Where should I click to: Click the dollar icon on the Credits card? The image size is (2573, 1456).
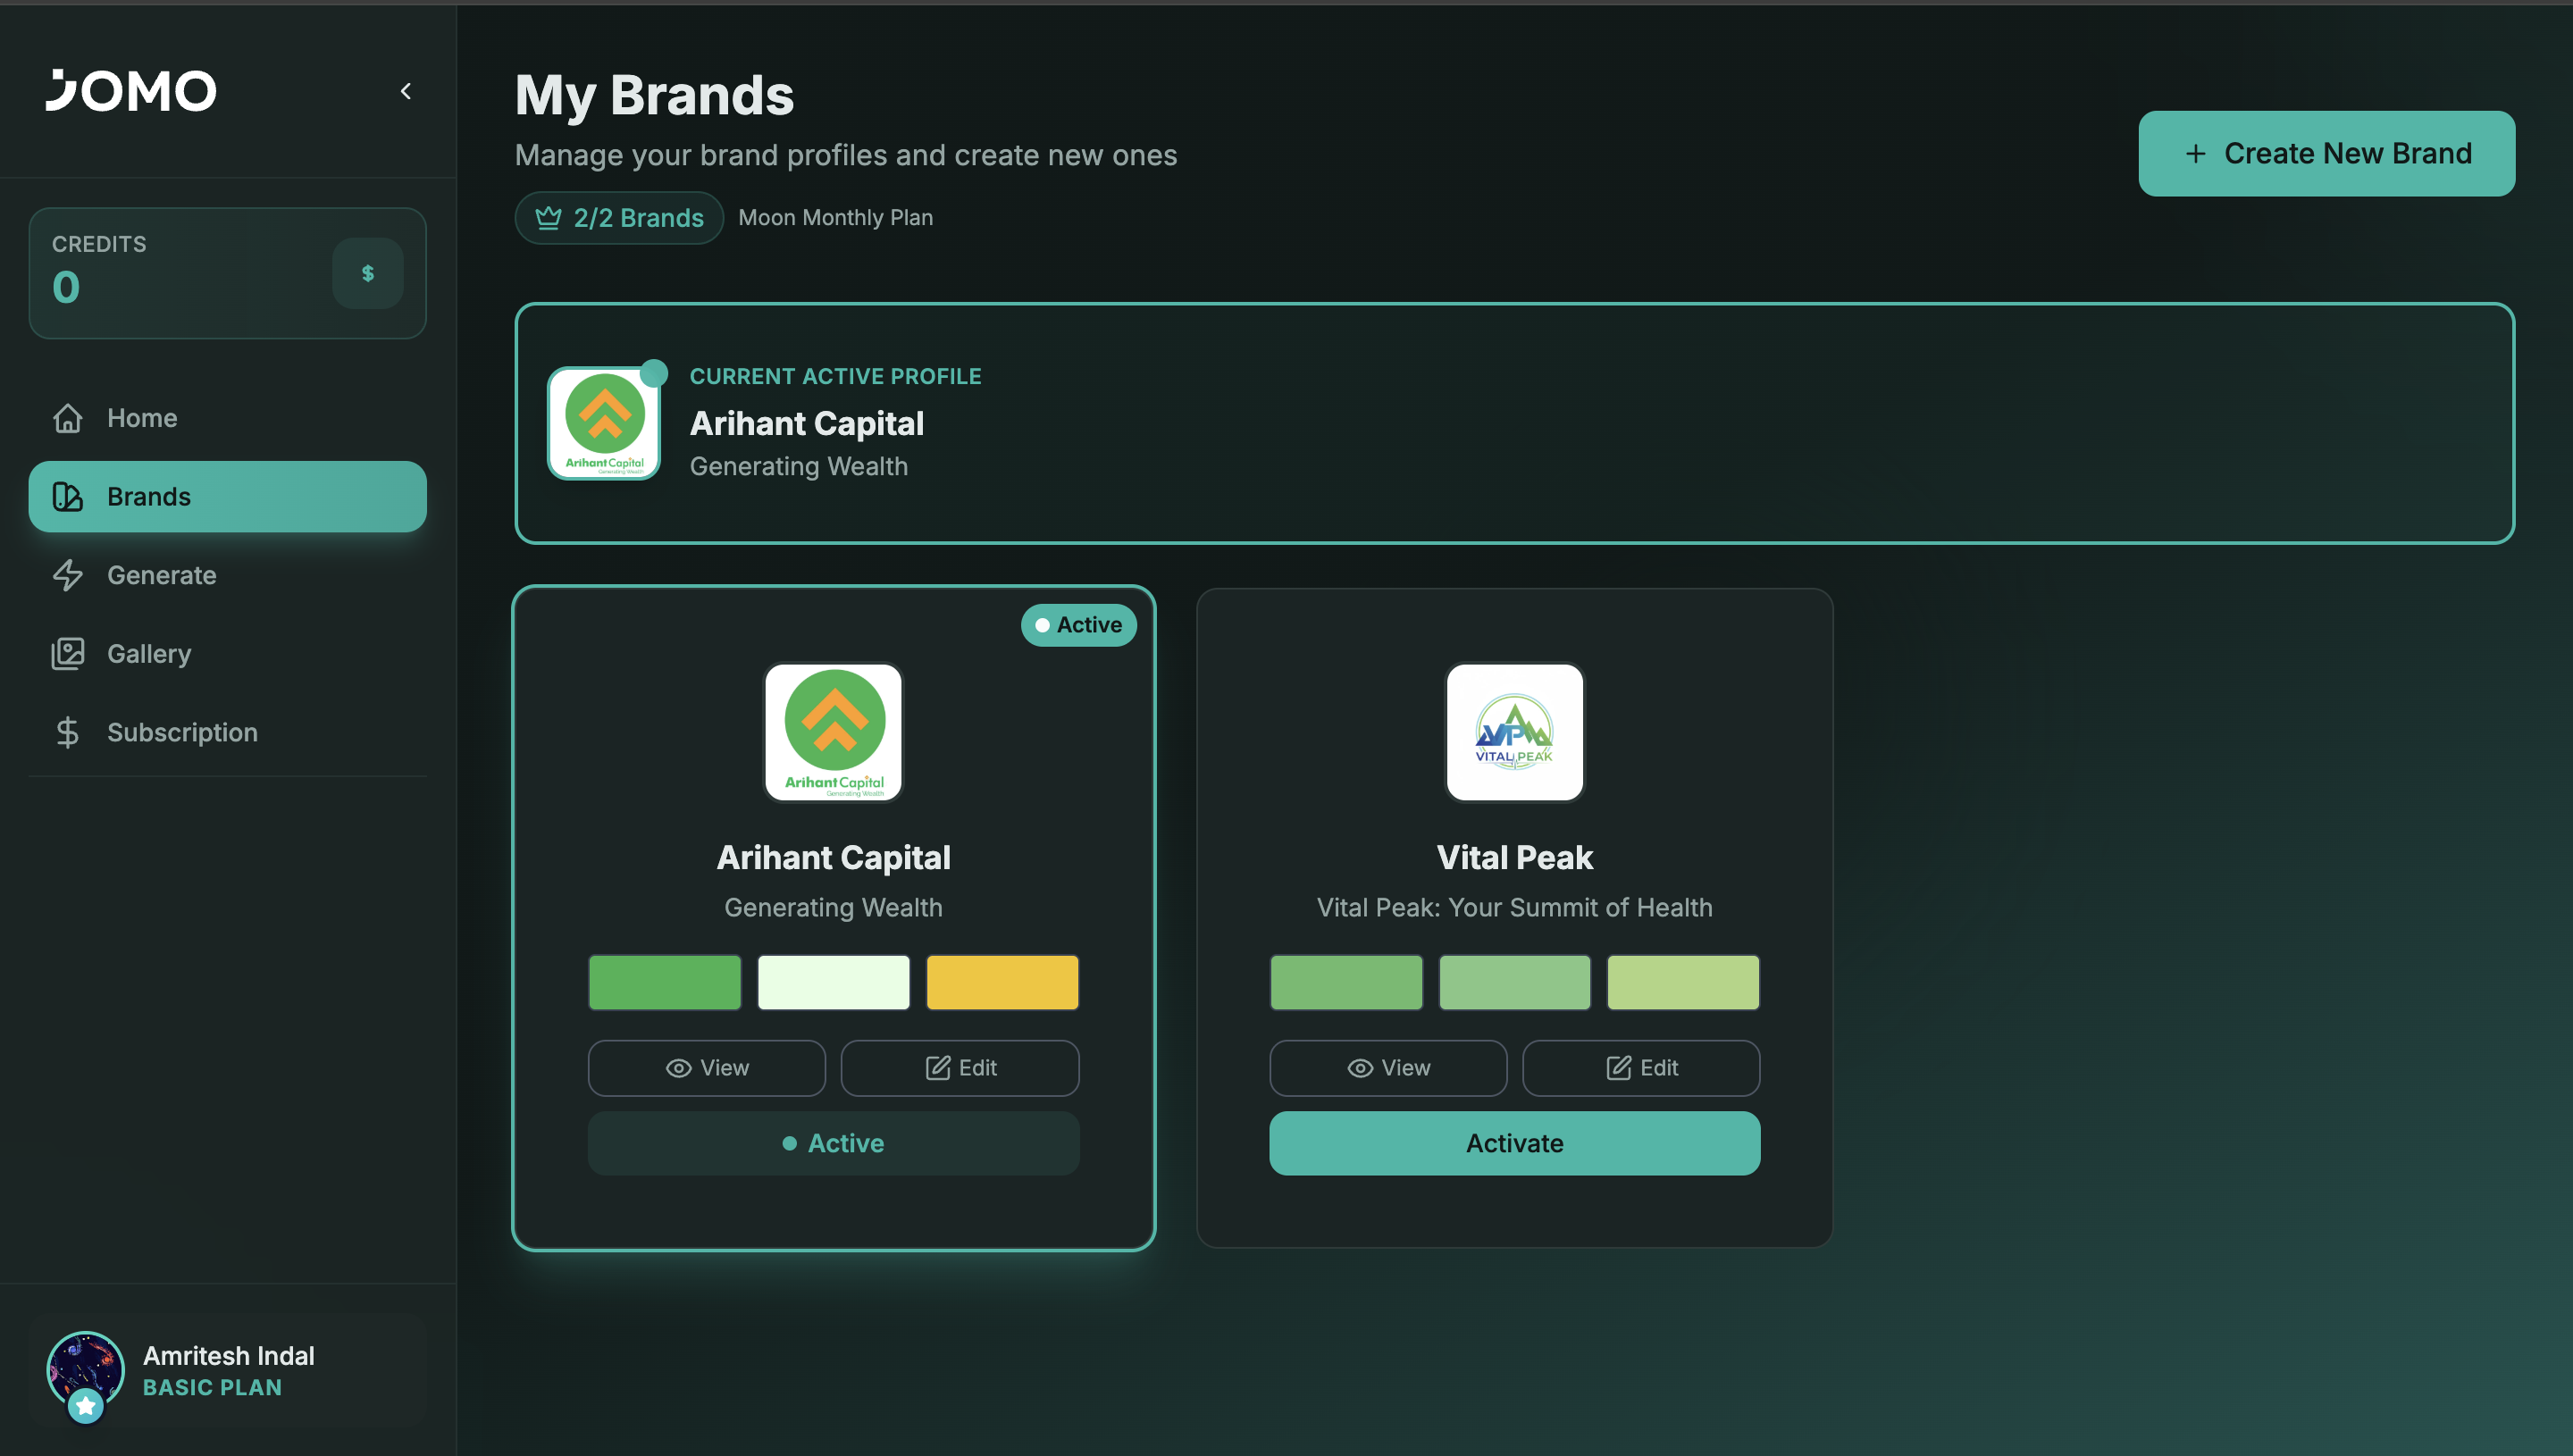[x=367, y=272]
